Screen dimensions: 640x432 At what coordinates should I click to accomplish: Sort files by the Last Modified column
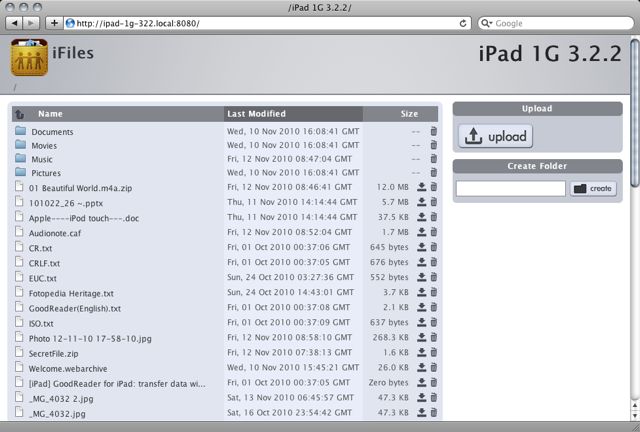[293, 114]
